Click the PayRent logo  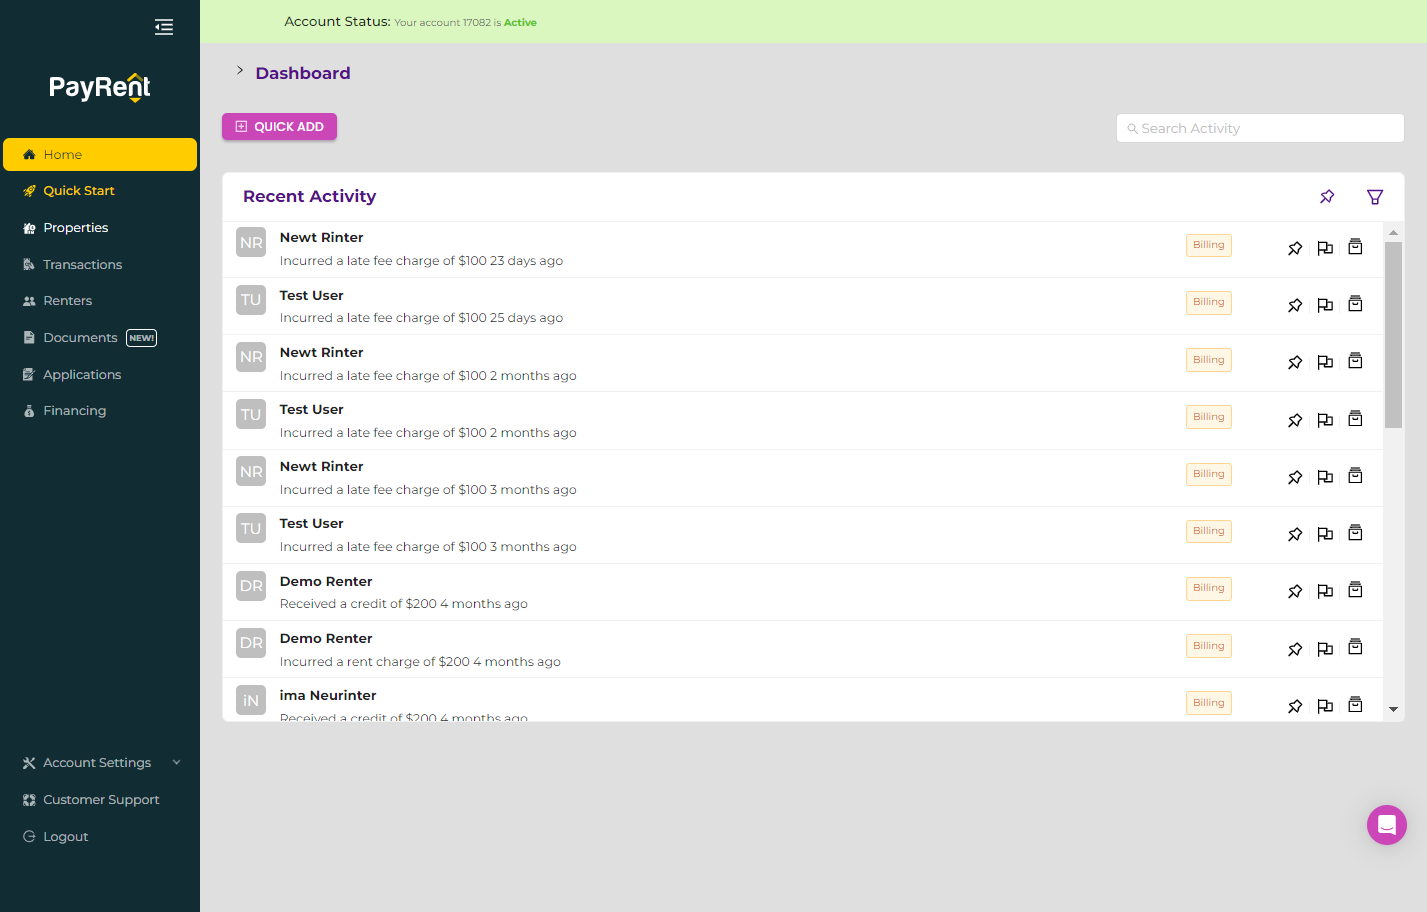100,88
